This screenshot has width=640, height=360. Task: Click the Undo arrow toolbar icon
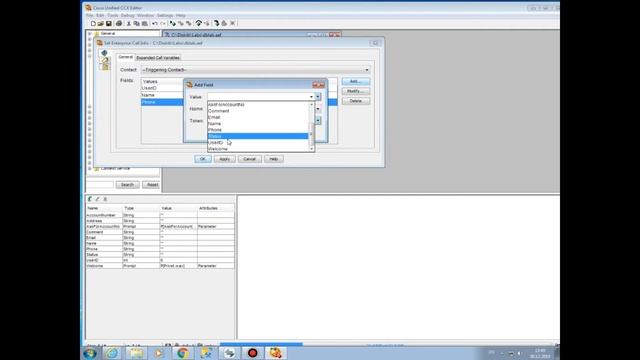(x=155, y=24)
